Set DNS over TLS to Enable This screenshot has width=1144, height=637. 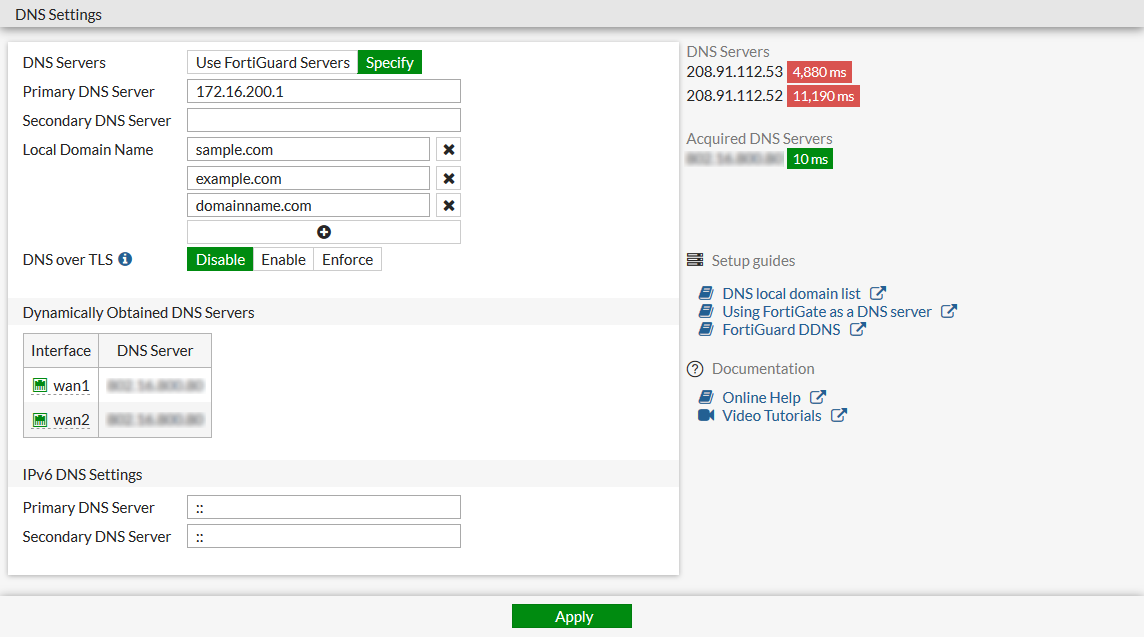tap(283, 260)
